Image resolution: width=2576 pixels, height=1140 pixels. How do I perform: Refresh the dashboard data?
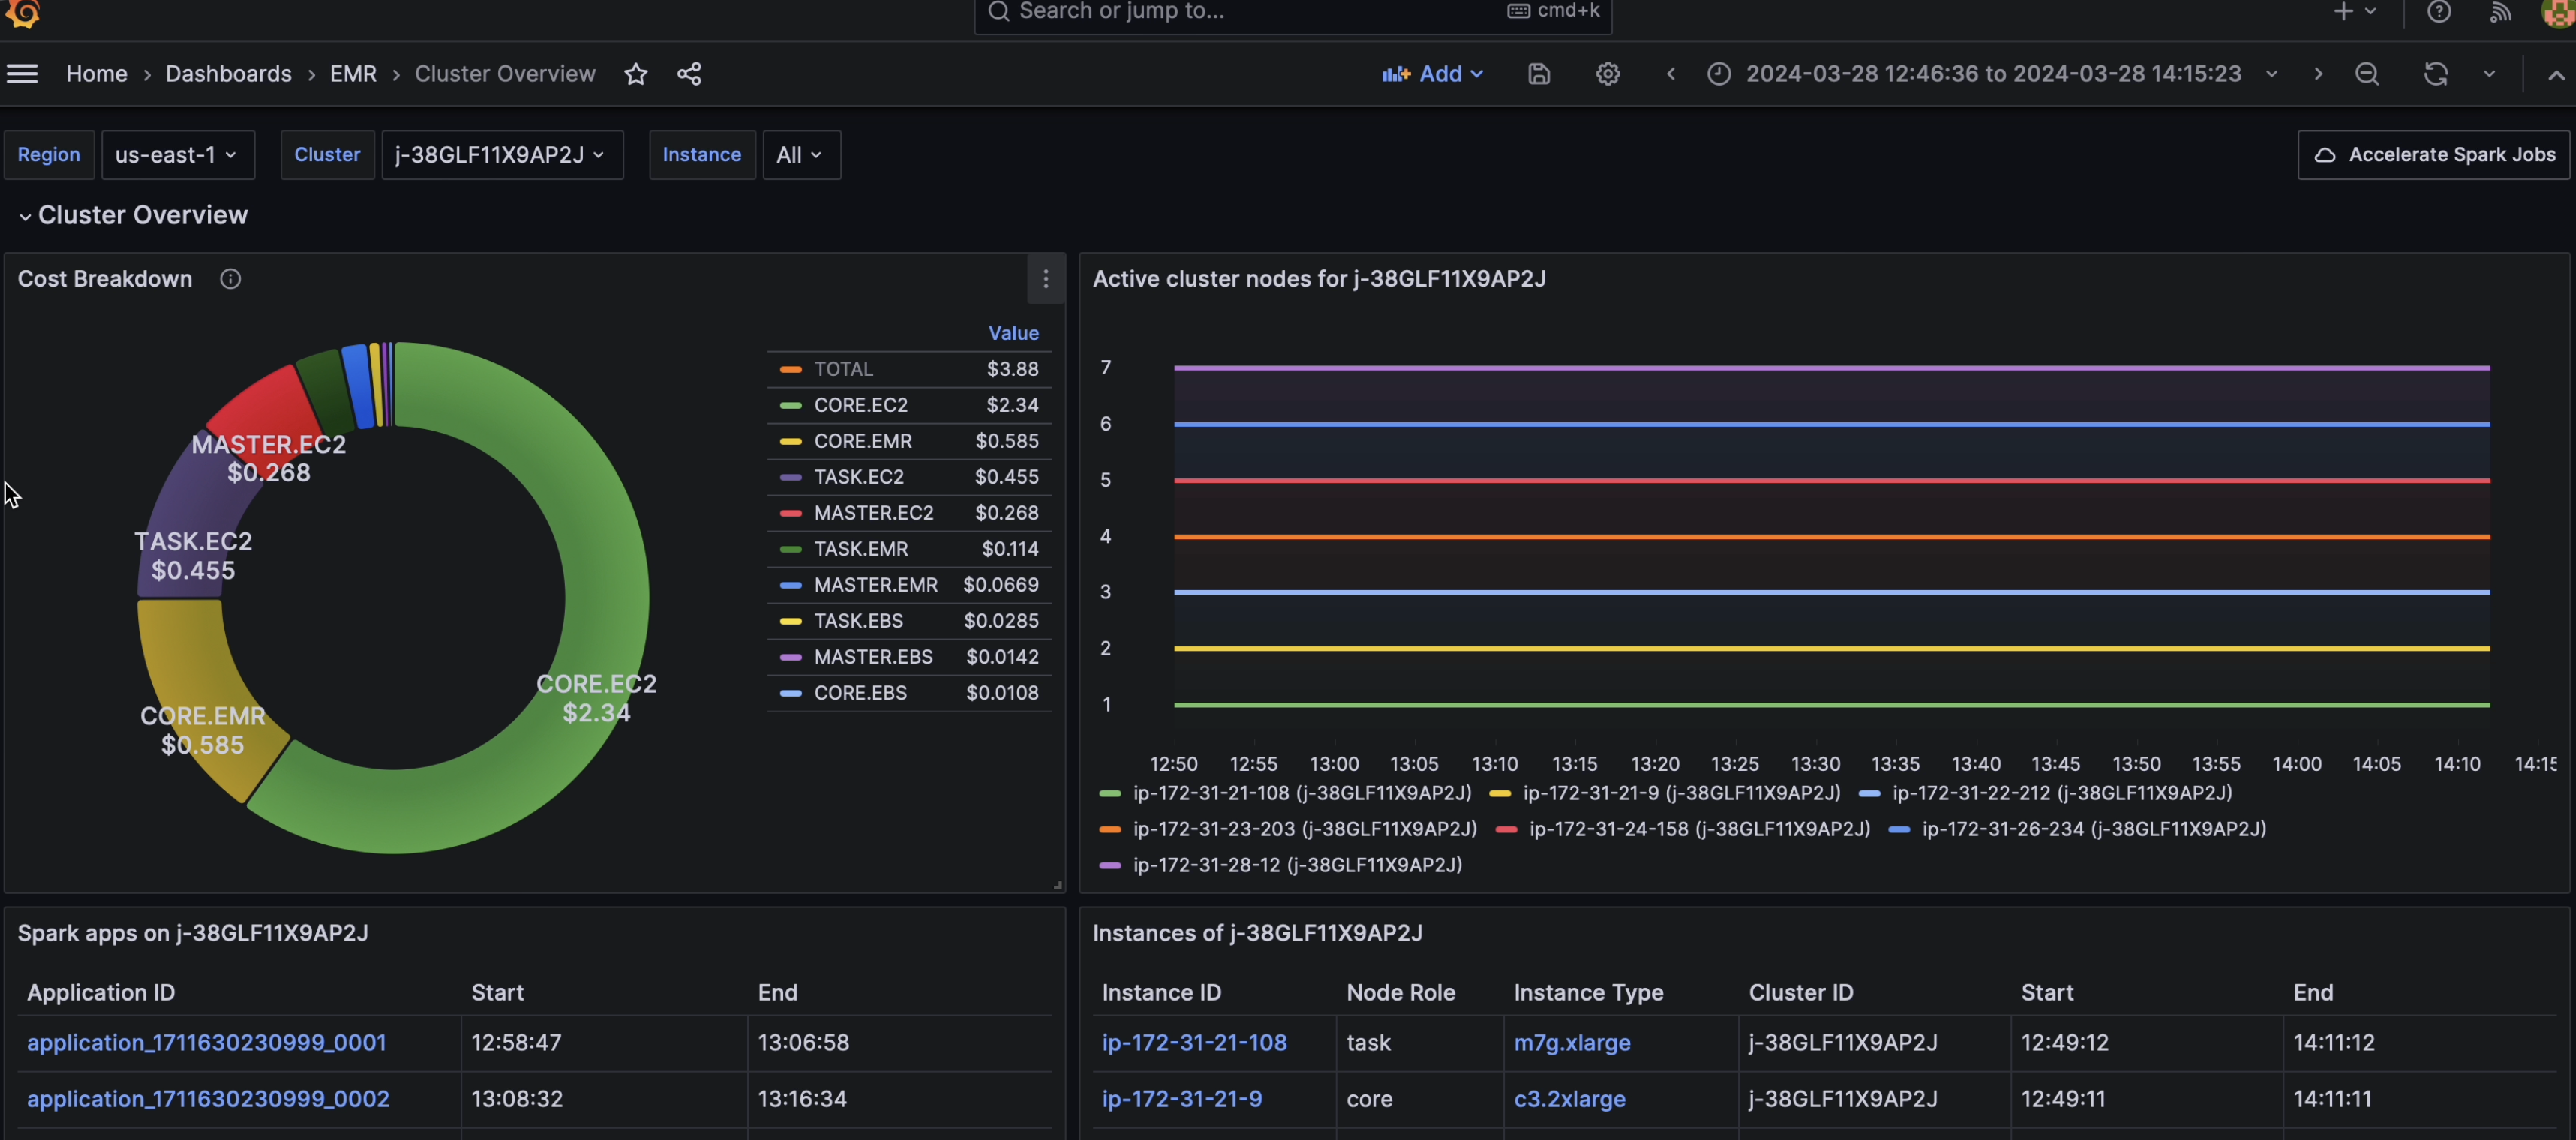pyautogui.click(x=2436, y=73)
